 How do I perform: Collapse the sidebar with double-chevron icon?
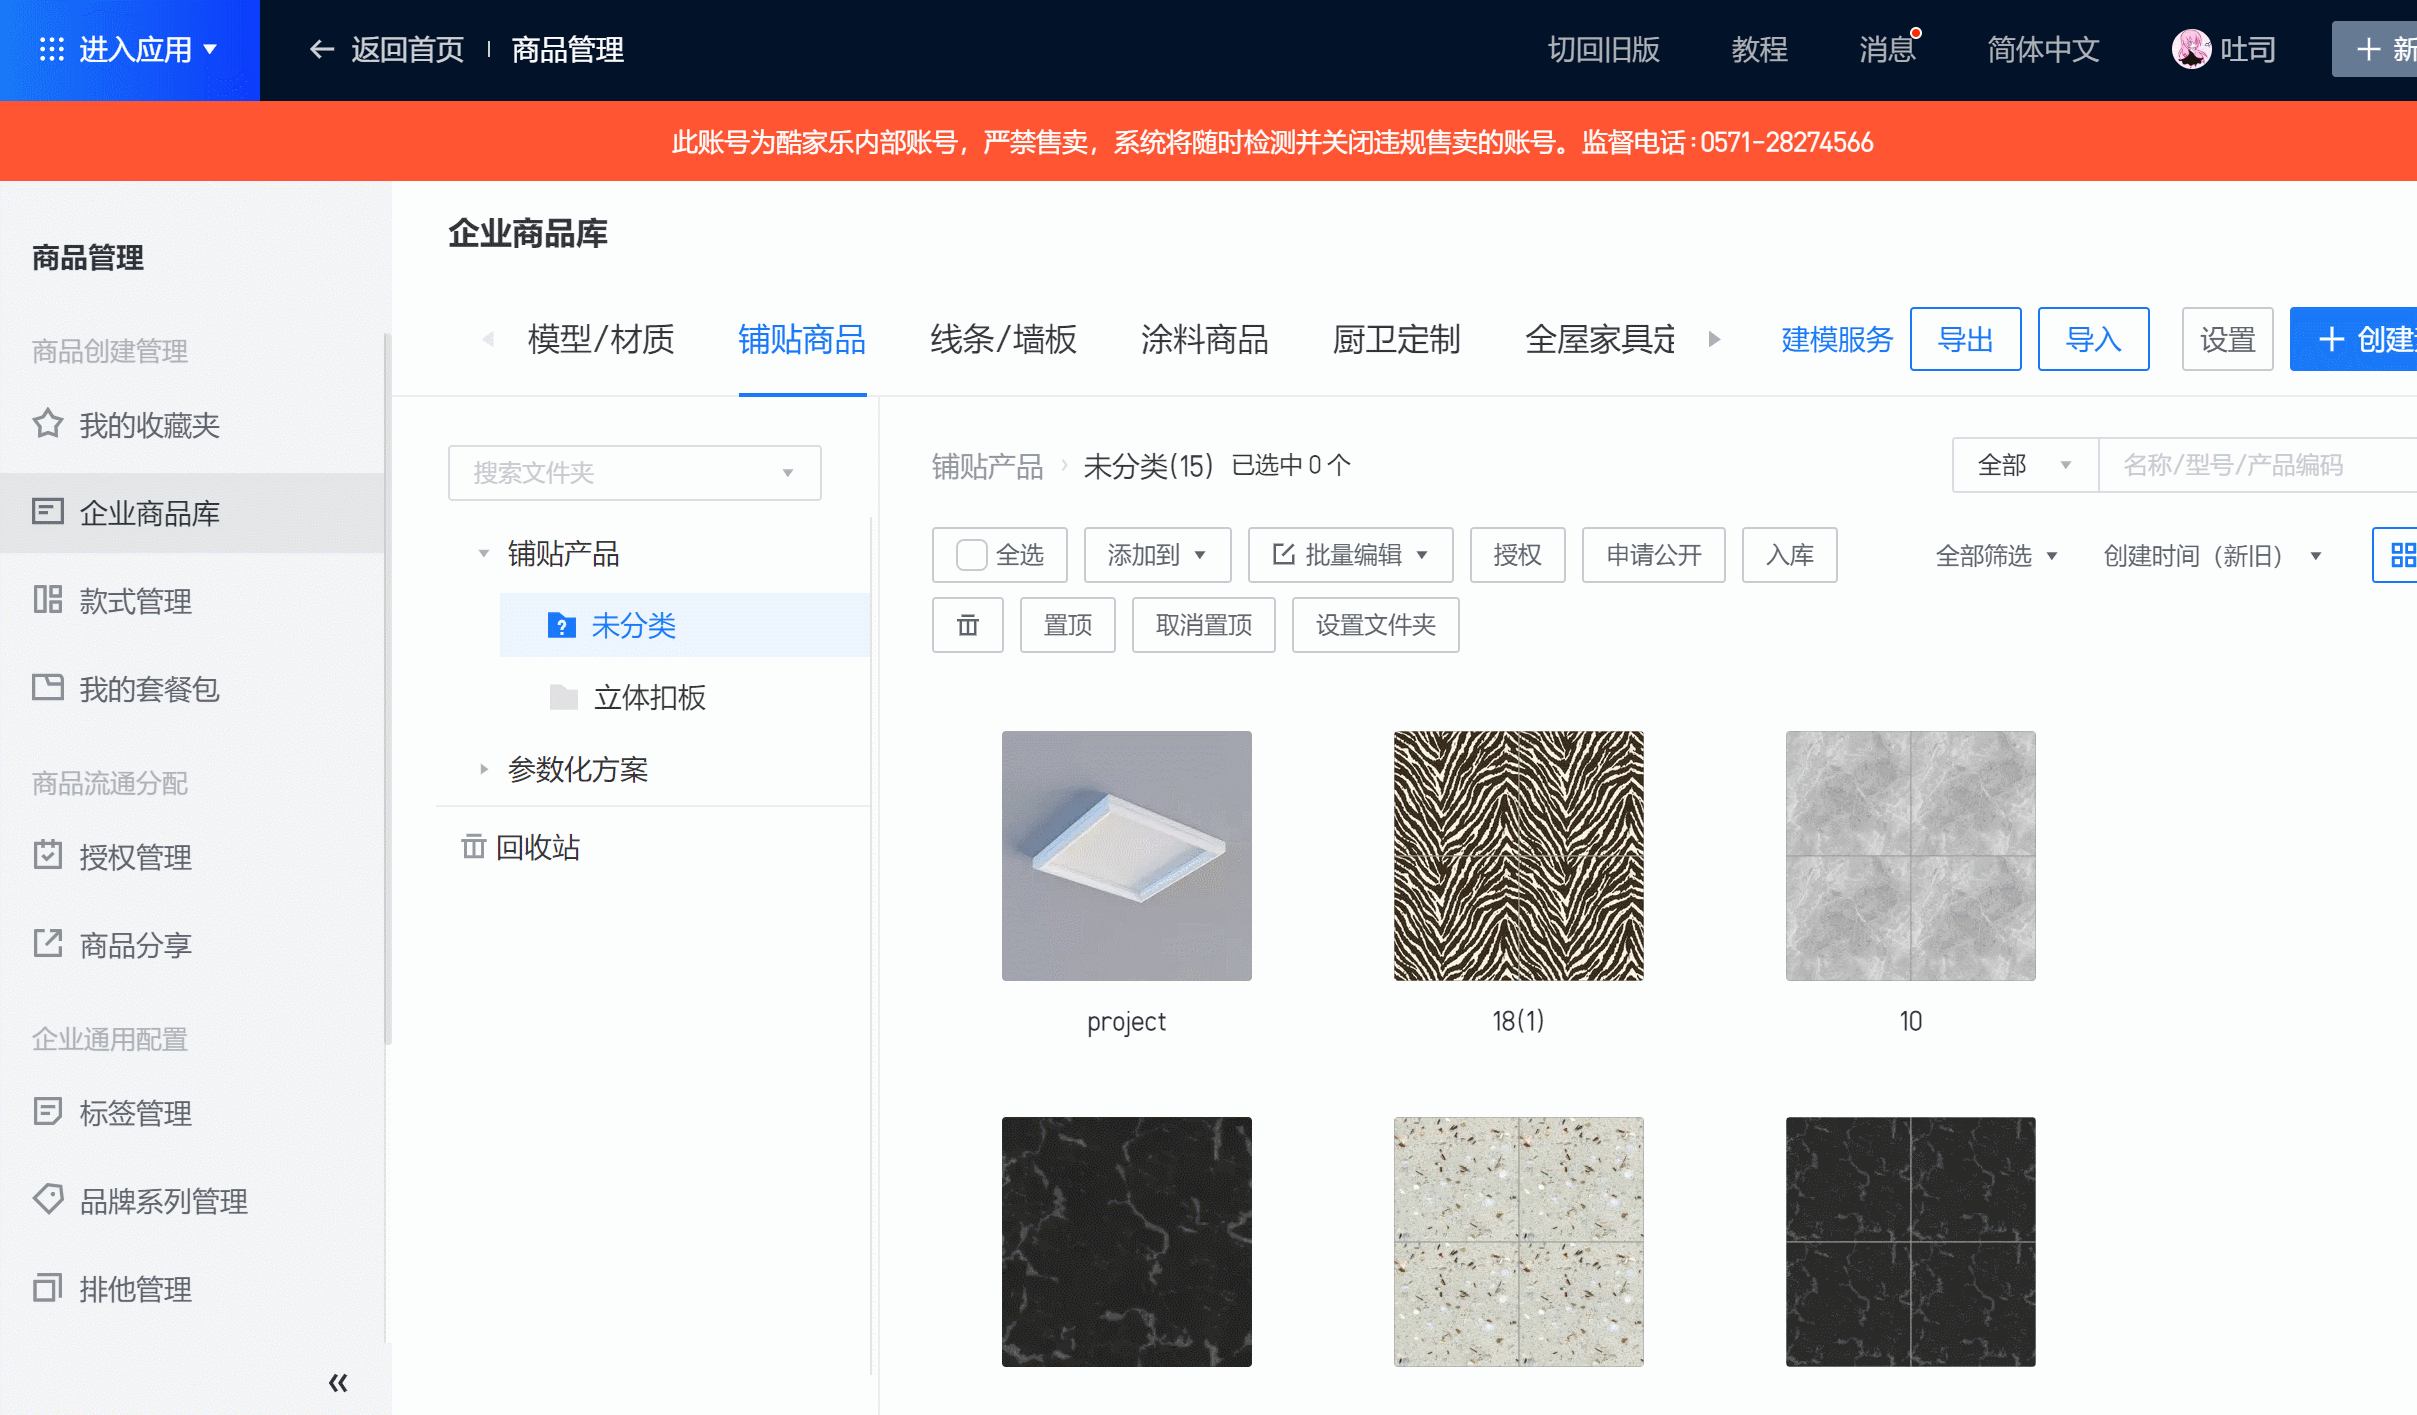338,1383
